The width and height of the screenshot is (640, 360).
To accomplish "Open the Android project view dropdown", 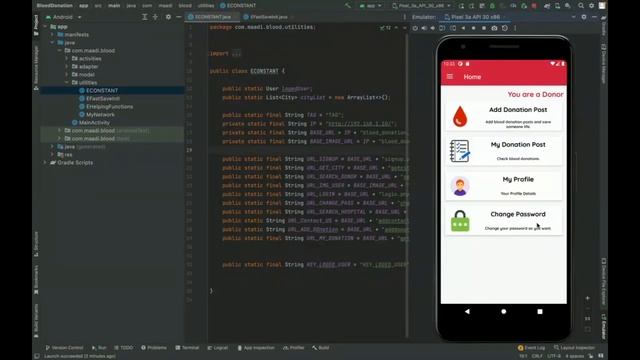I will (x=64, y=17).
